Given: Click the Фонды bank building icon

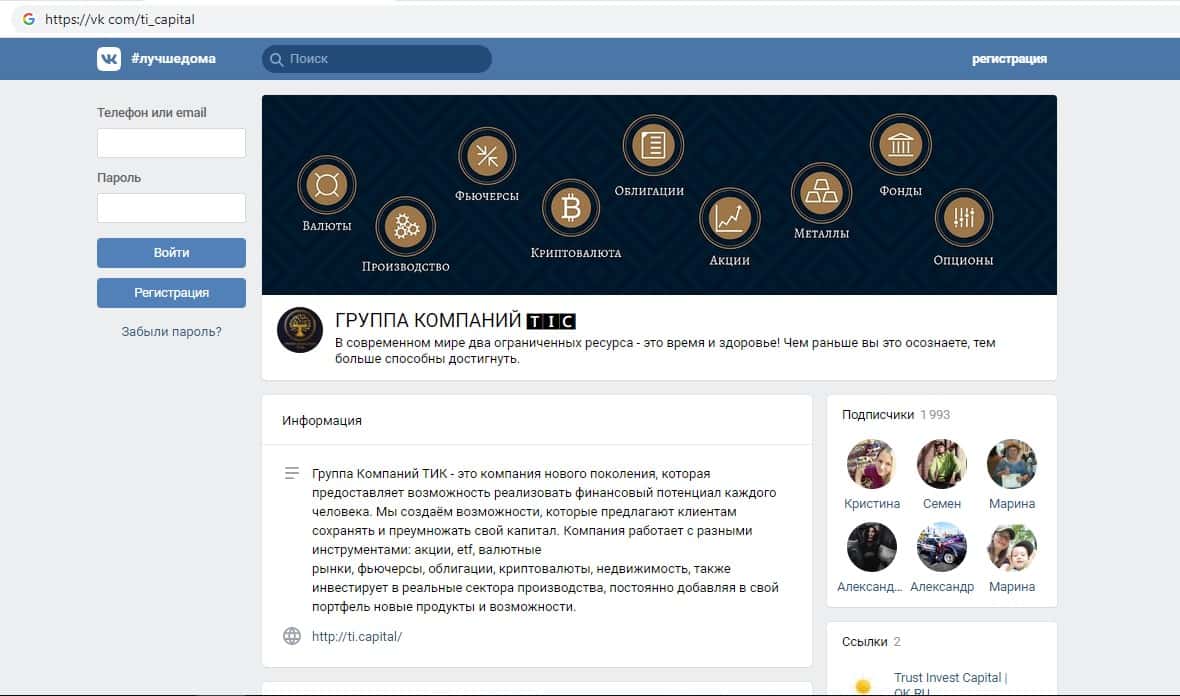Looking at the screenshot, I should 901,144.
